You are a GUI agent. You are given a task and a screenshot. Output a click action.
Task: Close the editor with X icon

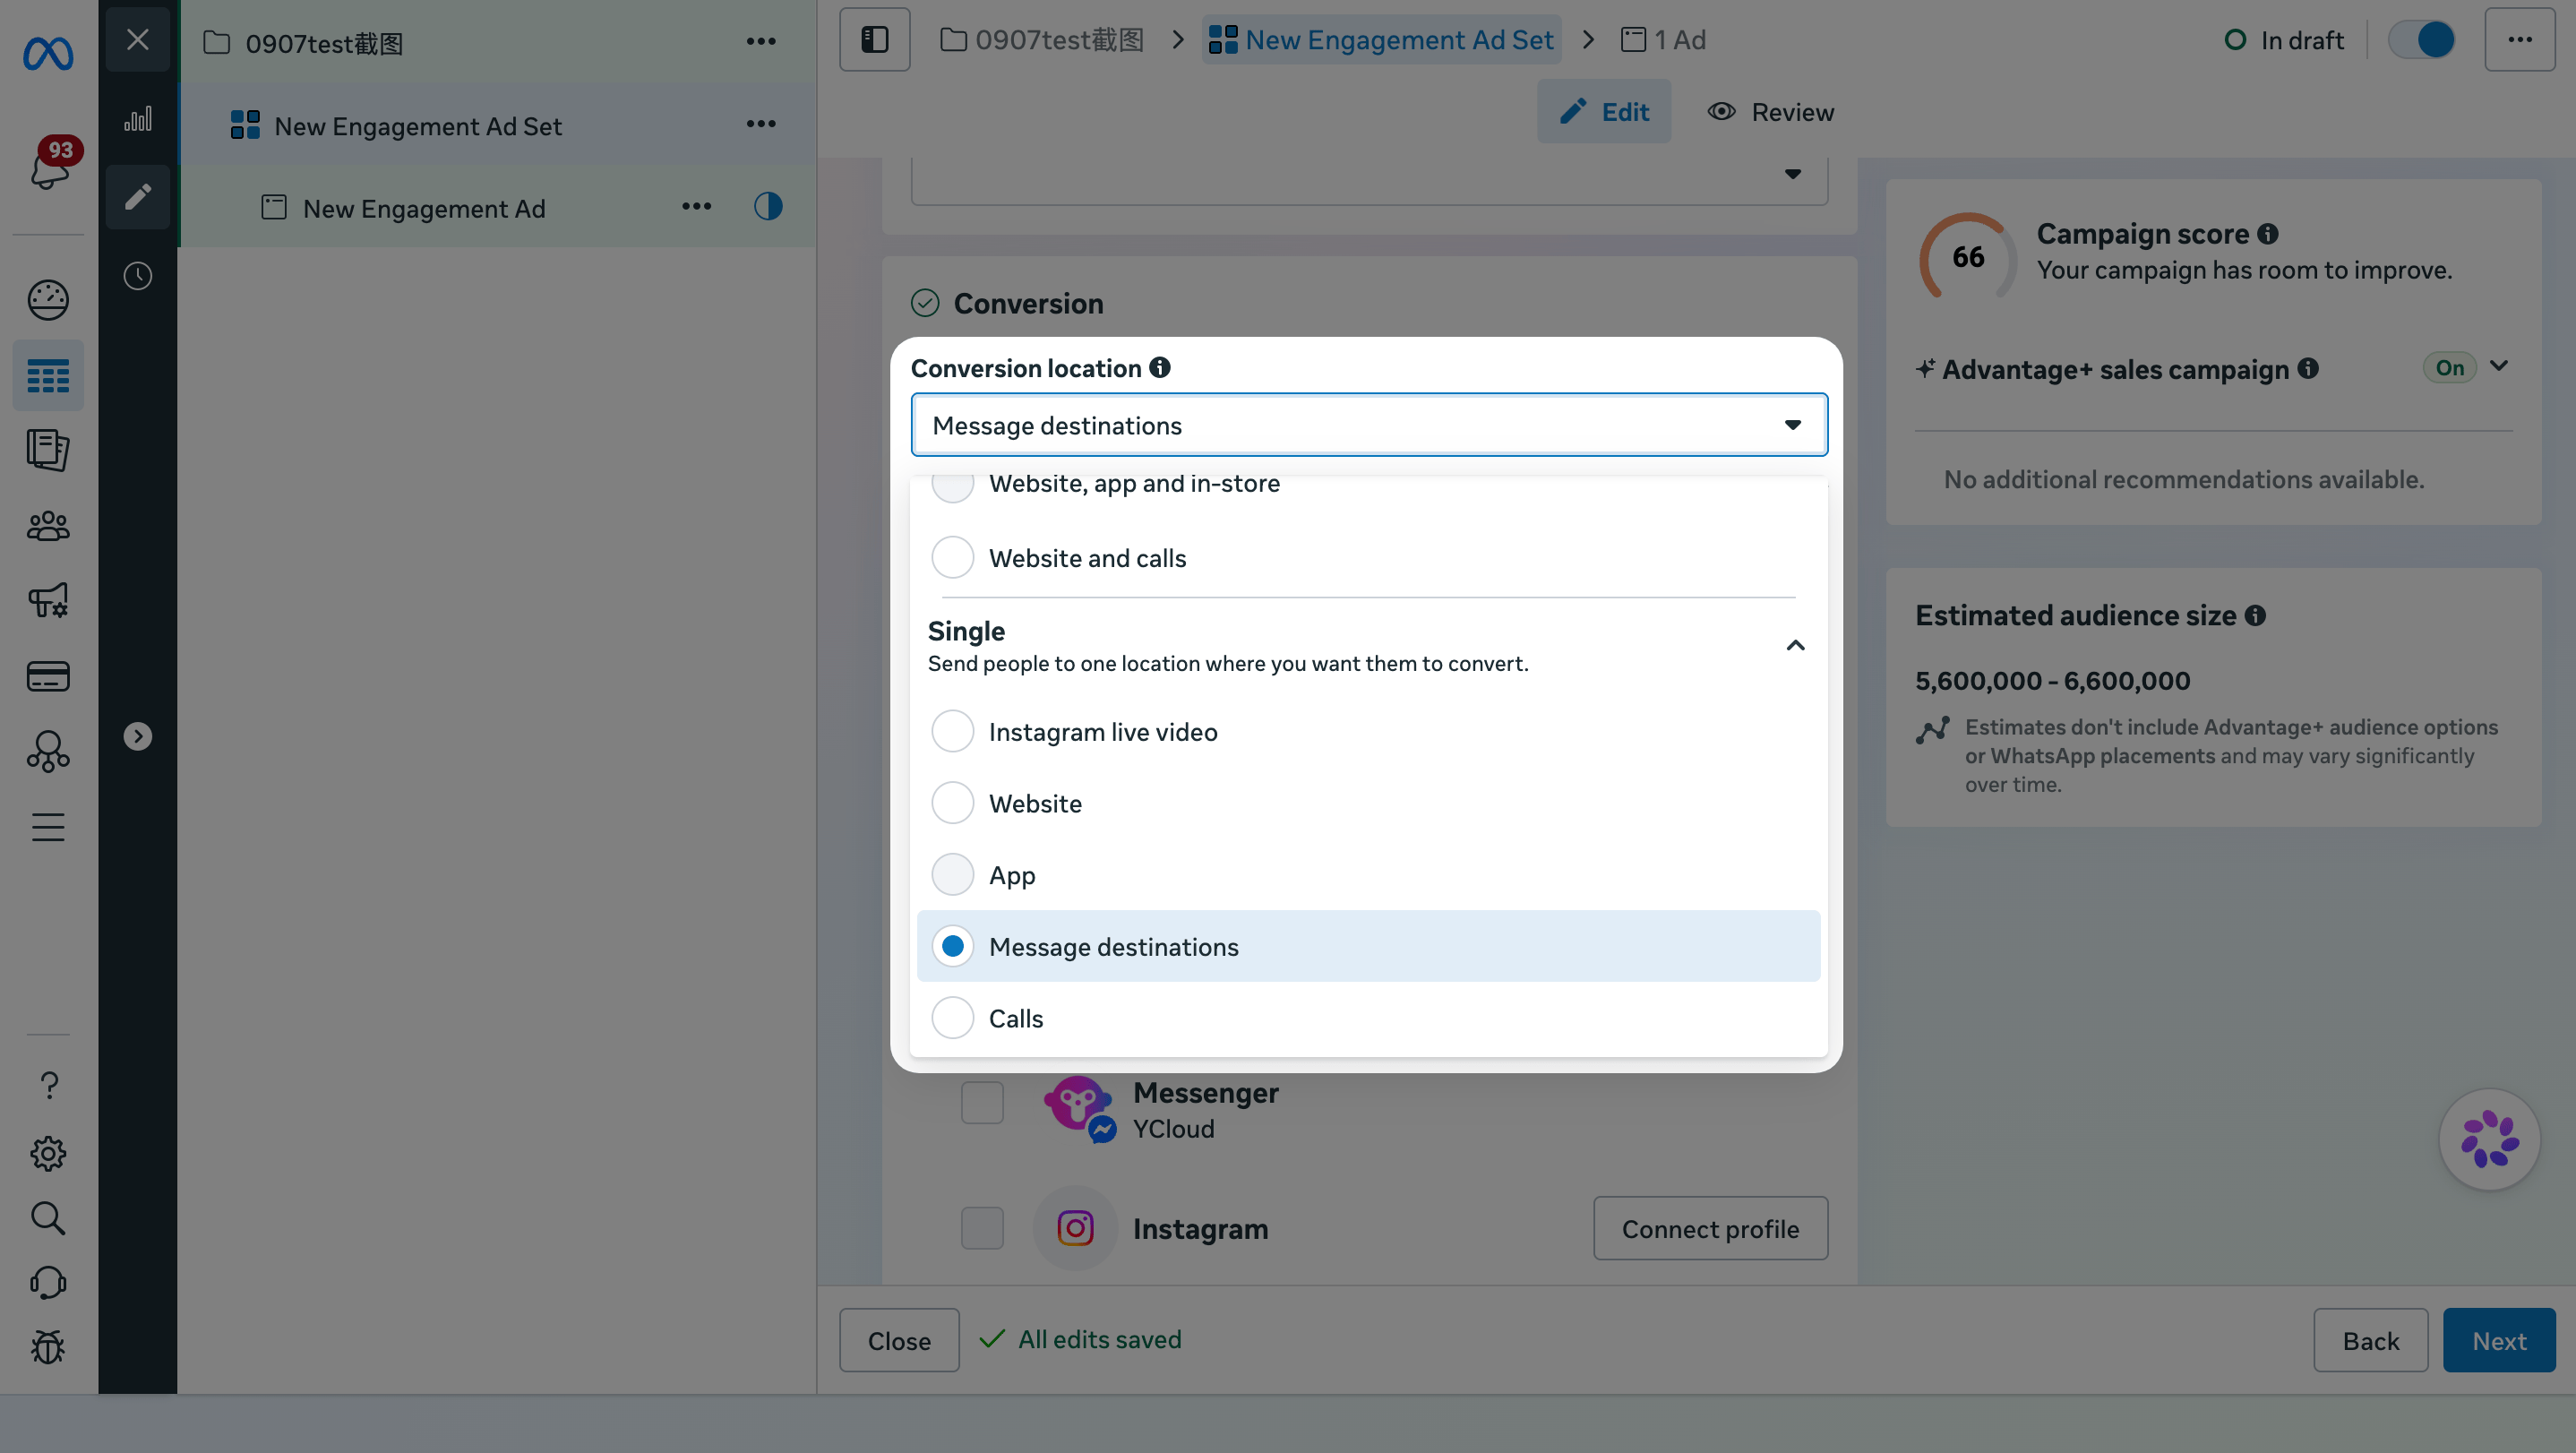point(138,40)
